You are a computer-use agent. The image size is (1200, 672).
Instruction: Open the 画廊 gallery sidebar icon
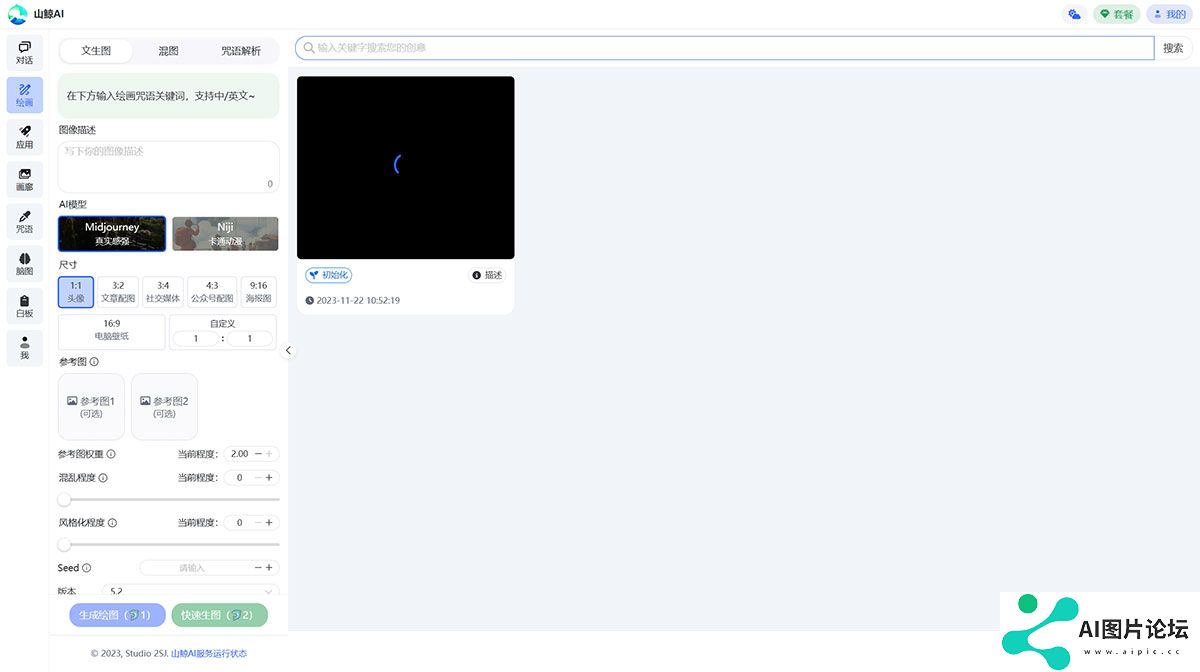(25, 179)
